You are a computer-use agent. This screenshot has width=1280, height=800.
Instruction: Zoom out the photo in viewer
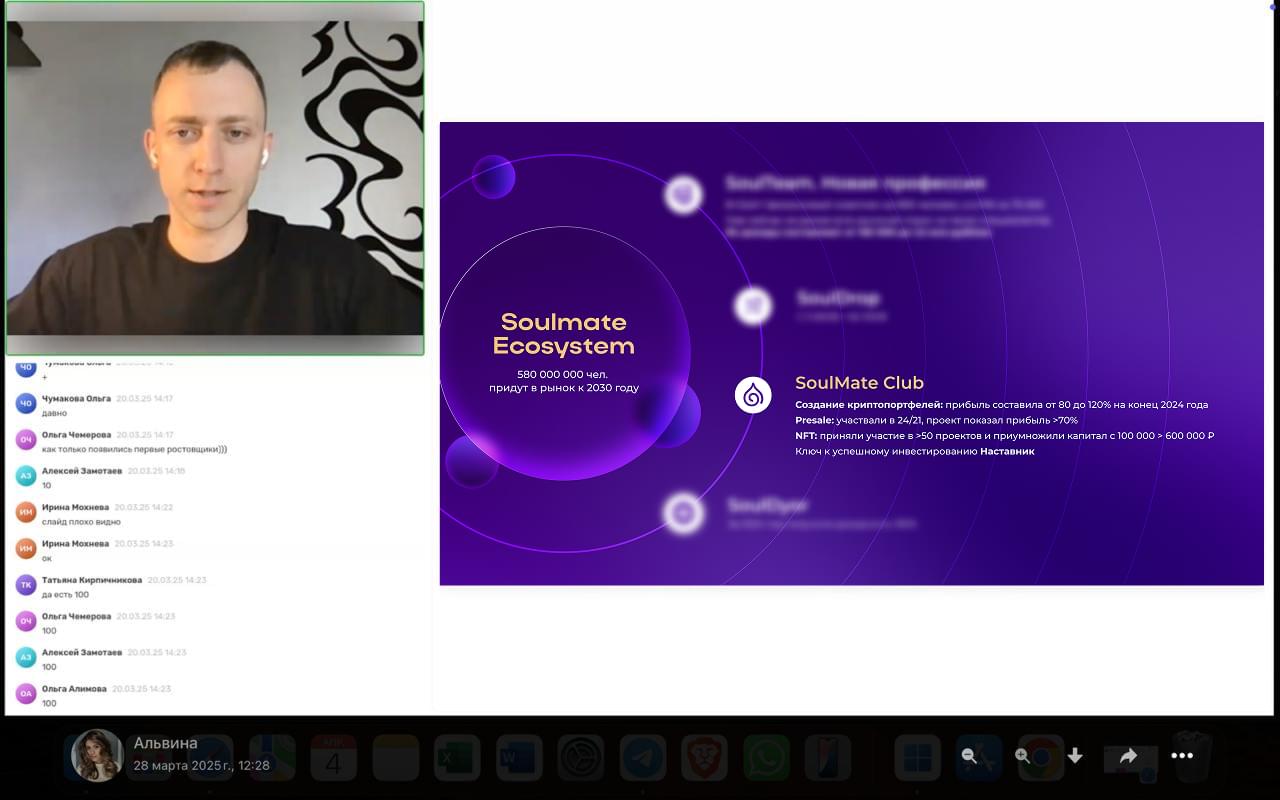[968, 756]
